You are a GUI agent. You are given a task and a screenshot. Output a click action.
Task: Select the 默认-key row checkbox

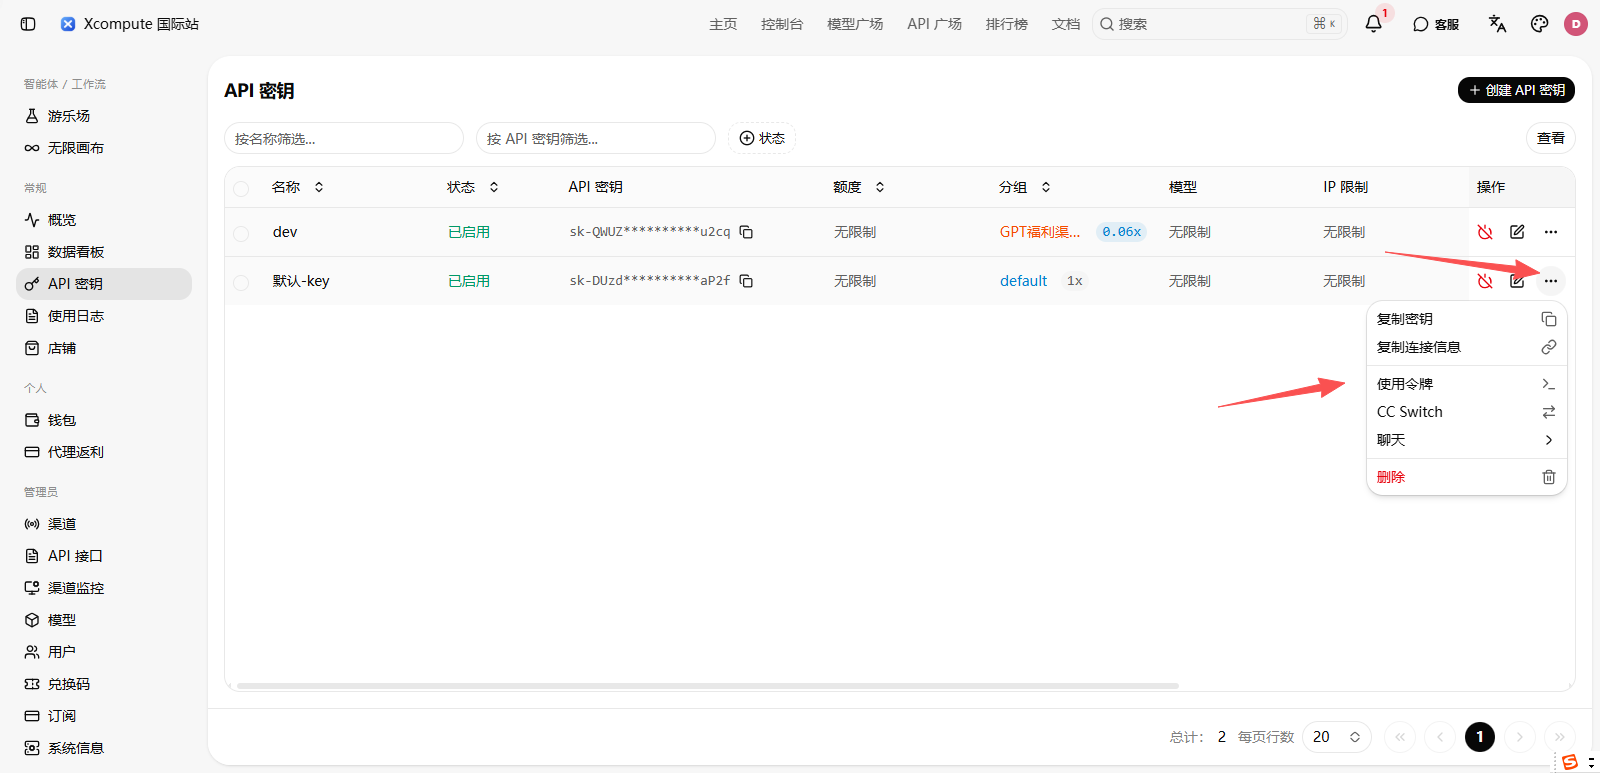[241, 283]
